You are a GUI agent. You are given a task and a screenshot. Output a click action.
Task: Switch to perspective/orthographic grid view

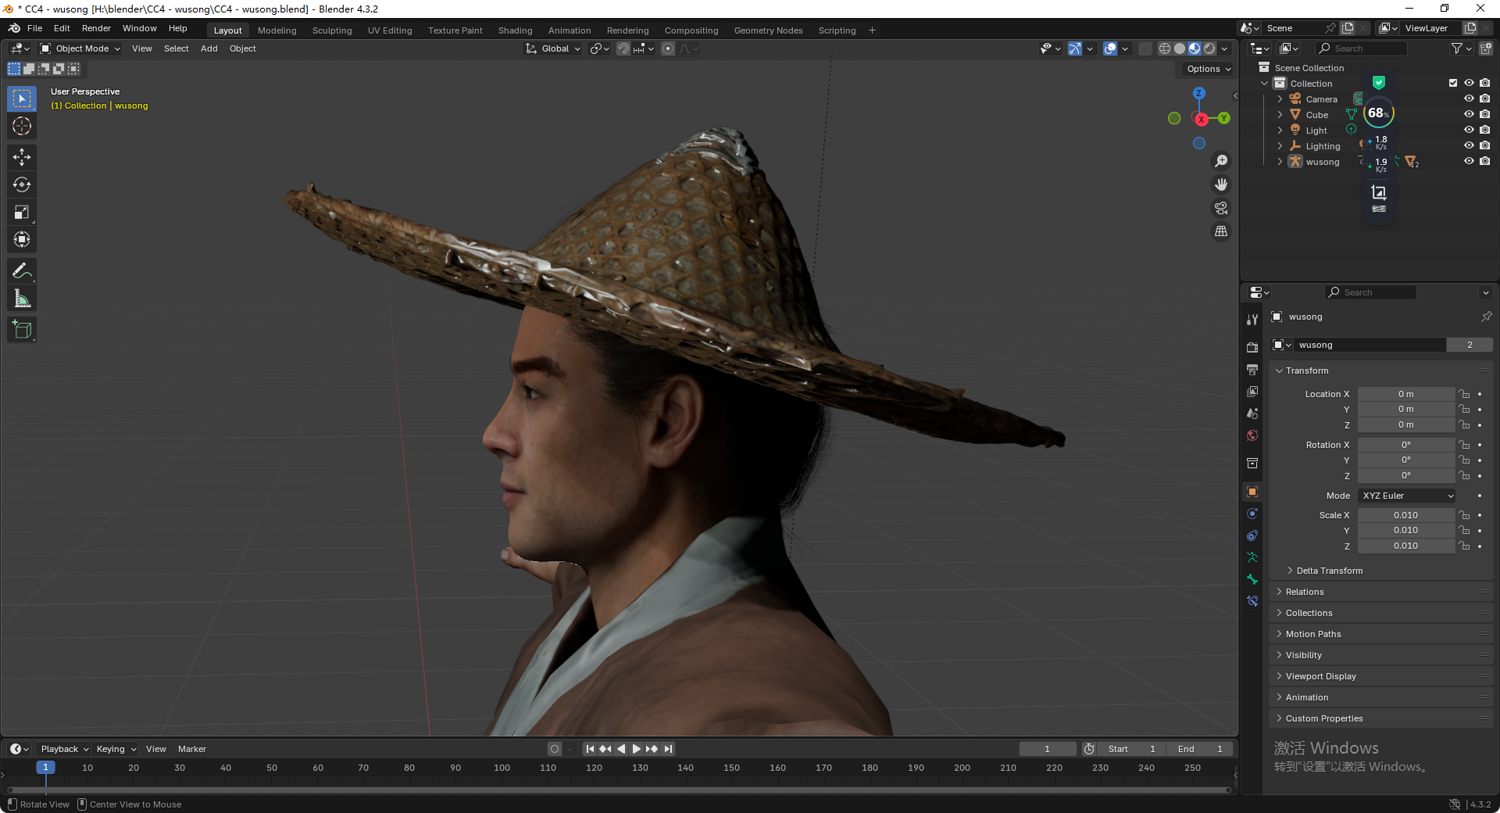pos(1221,232)
